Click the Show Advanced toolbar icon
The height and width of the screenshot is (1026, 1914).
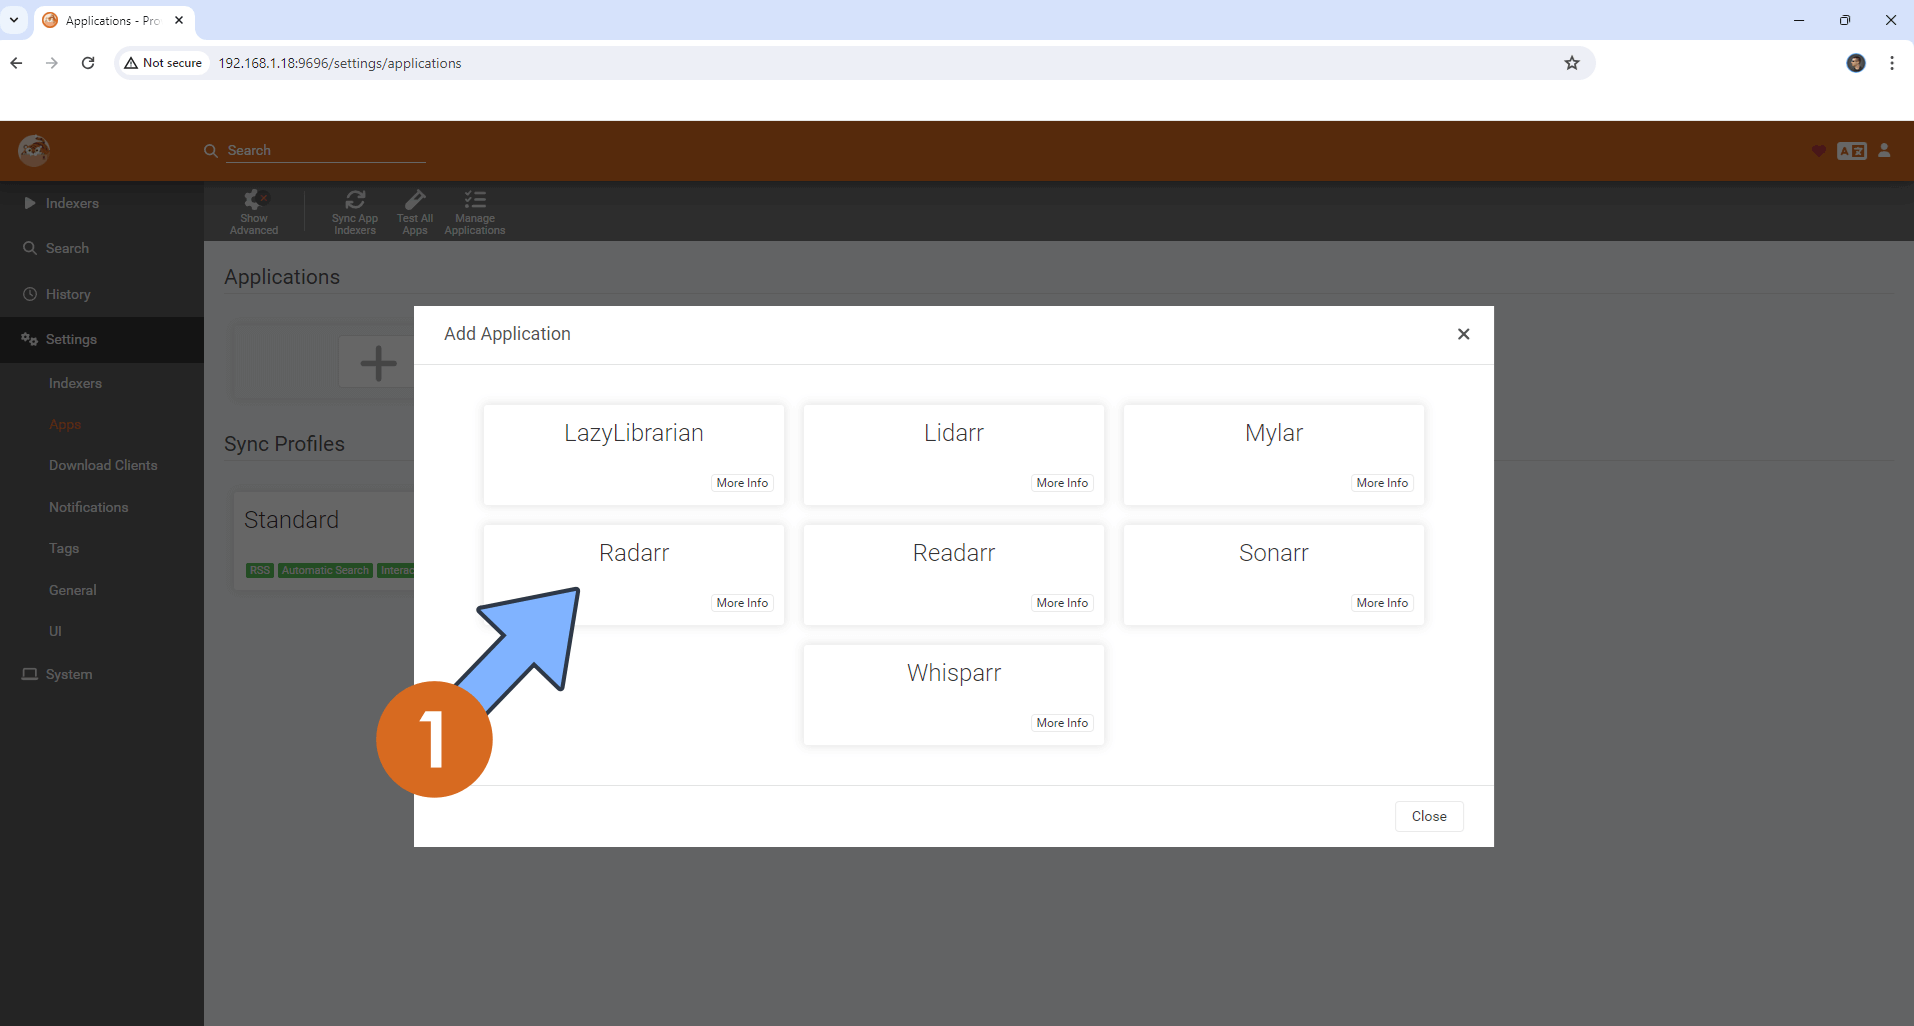(x=254, y=212)
